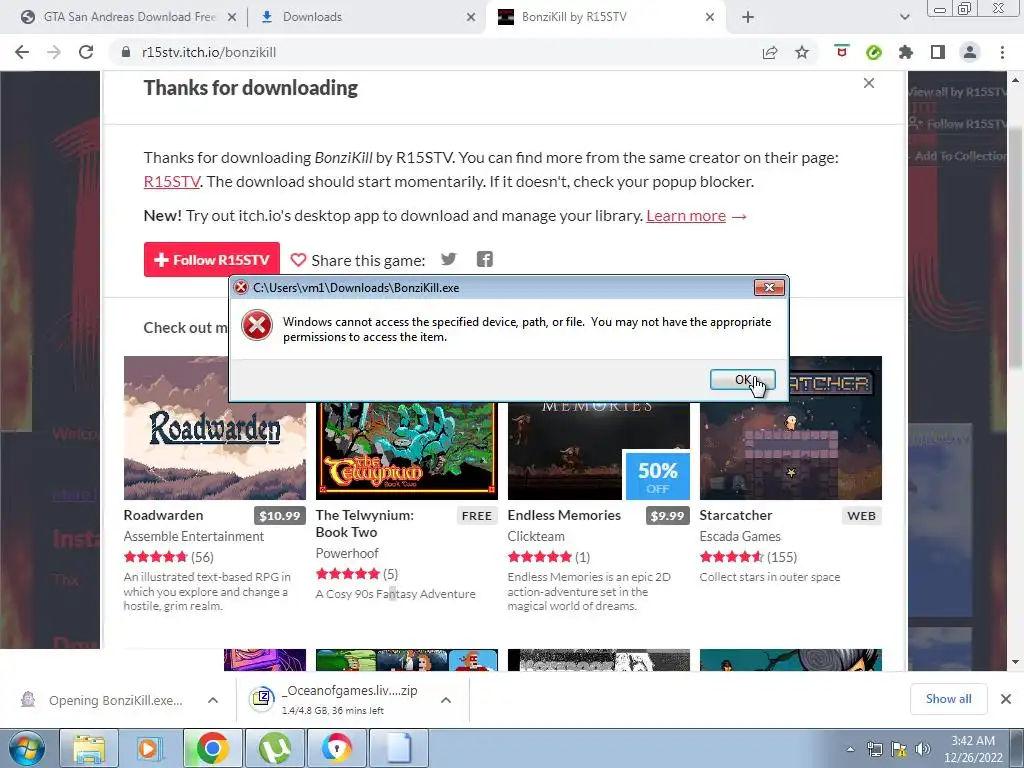Open a new tab with plus button

[748, 18]
